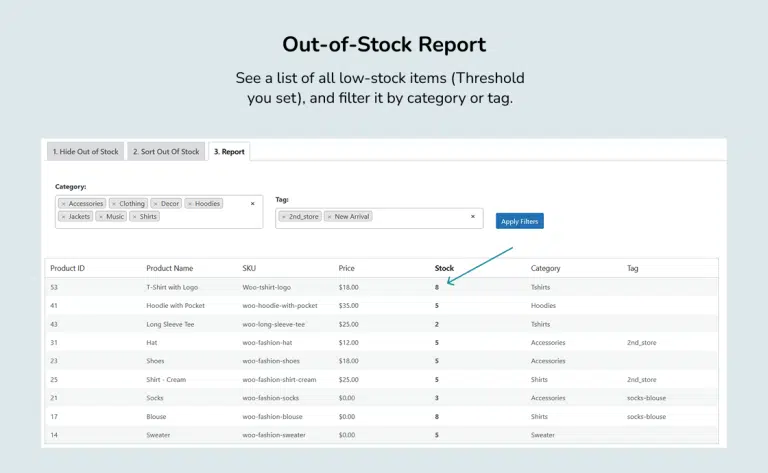Remove the New Arrival tag chip
Screen dimensions: 768x473
pos(330,216)
